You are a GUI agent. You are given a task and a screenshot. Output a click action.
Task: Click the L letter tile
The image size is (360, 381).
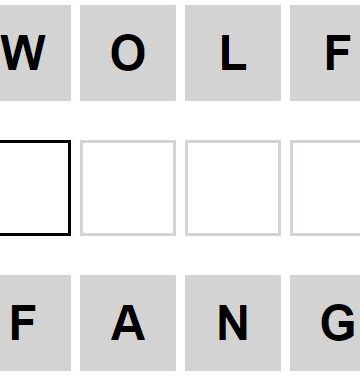click(x=233, y=53)
